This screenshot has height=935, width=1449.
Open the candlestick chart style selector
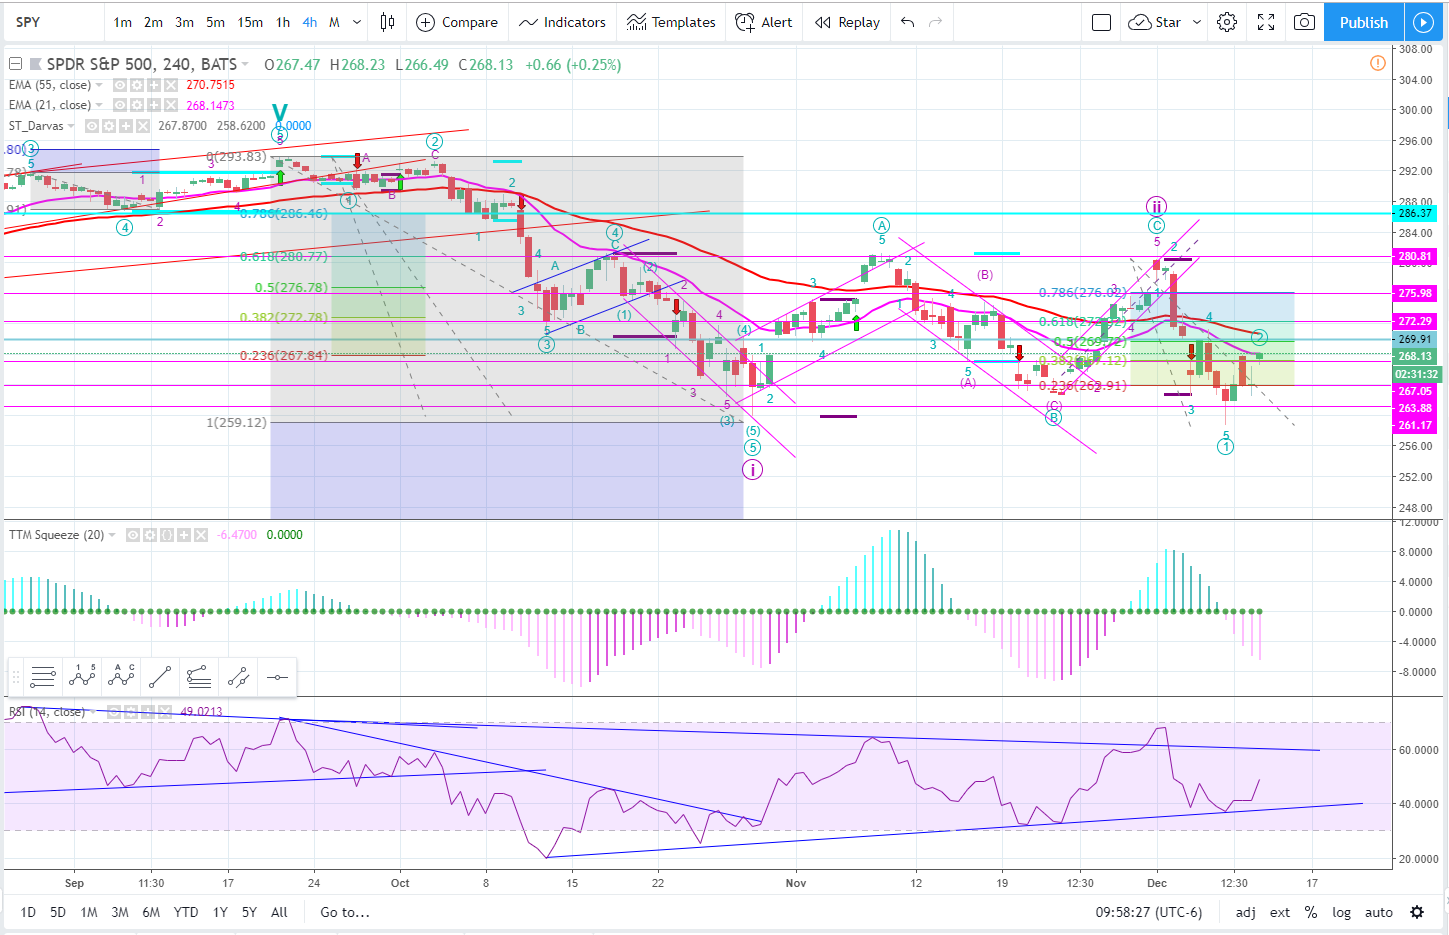coord(388,22)
